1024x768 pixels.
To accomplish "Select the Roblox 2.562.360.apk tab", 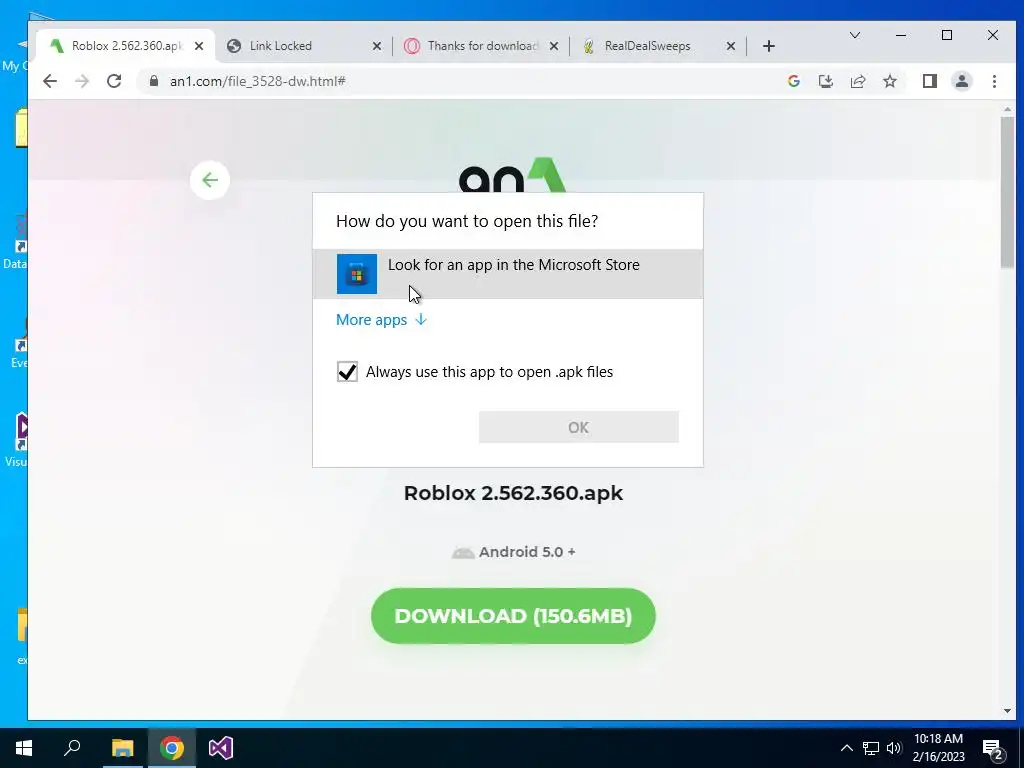I will click(x=125, y=46).
